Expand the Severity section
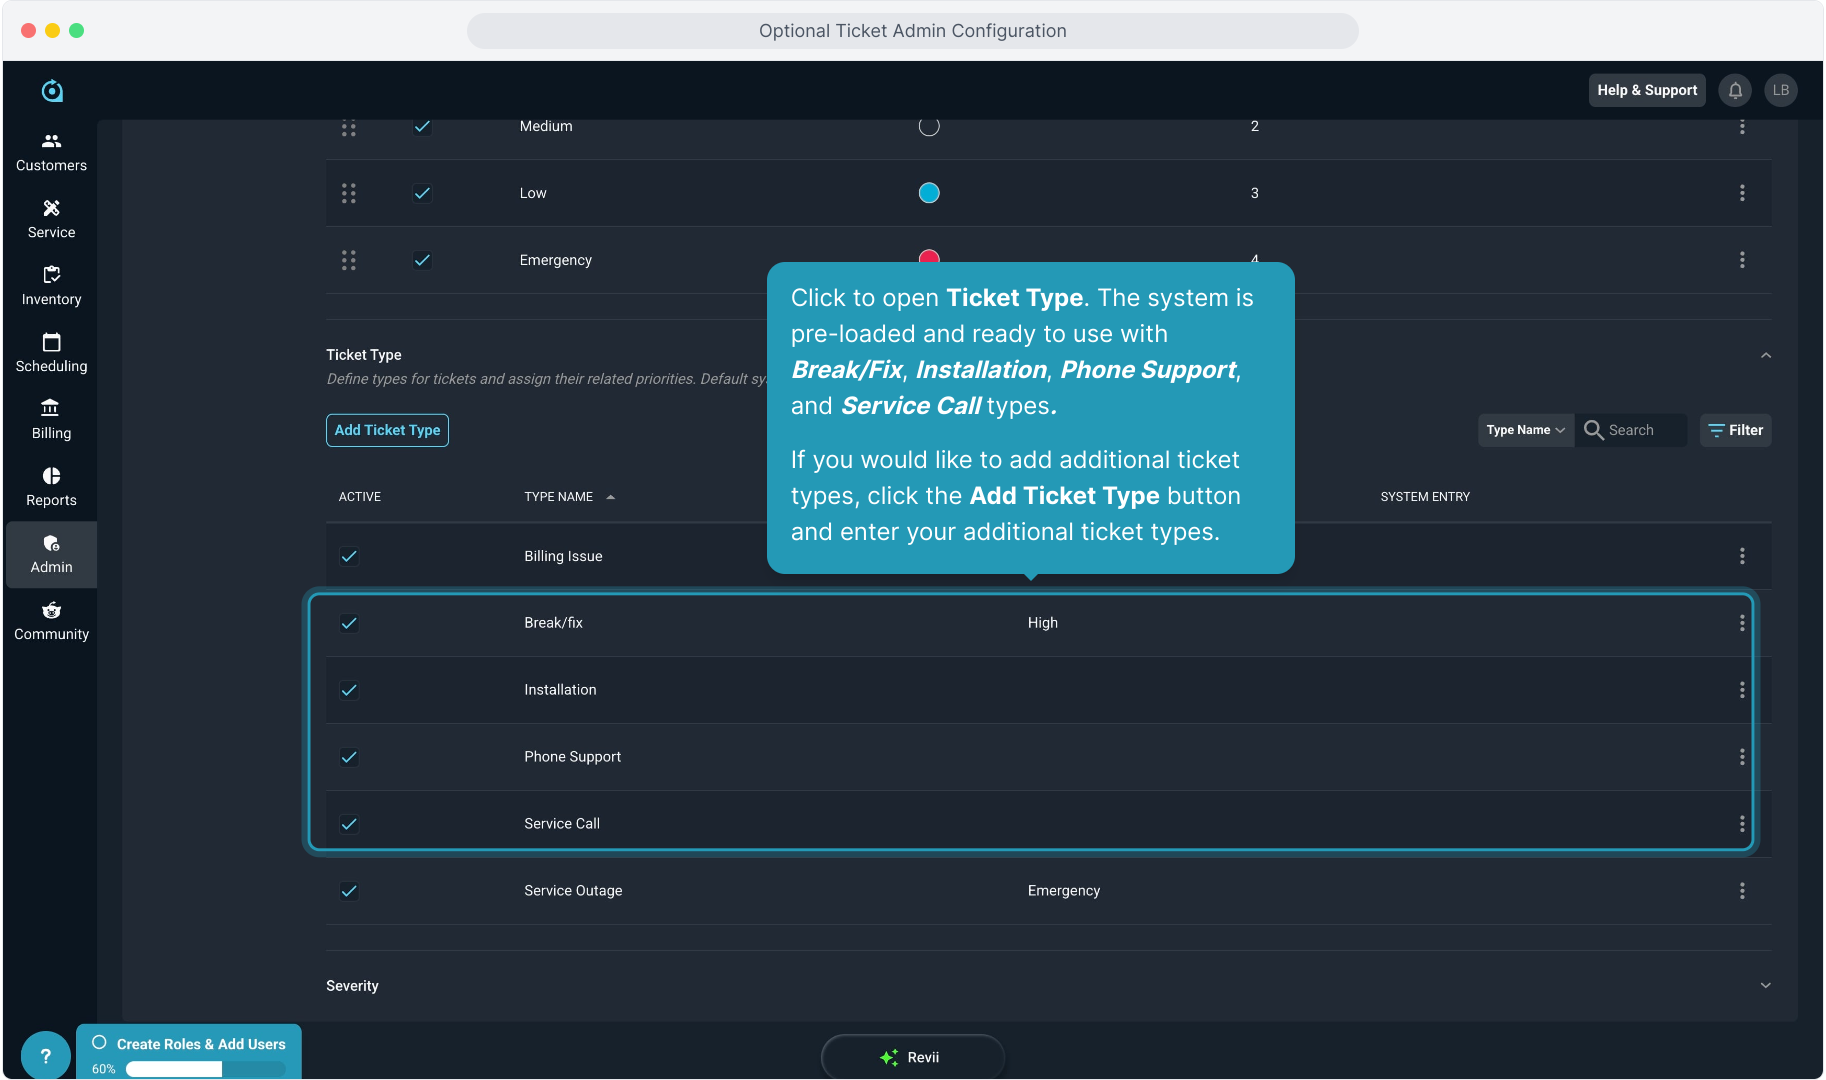The width and height of the screenshot is (1826, 1080). 1765,985
